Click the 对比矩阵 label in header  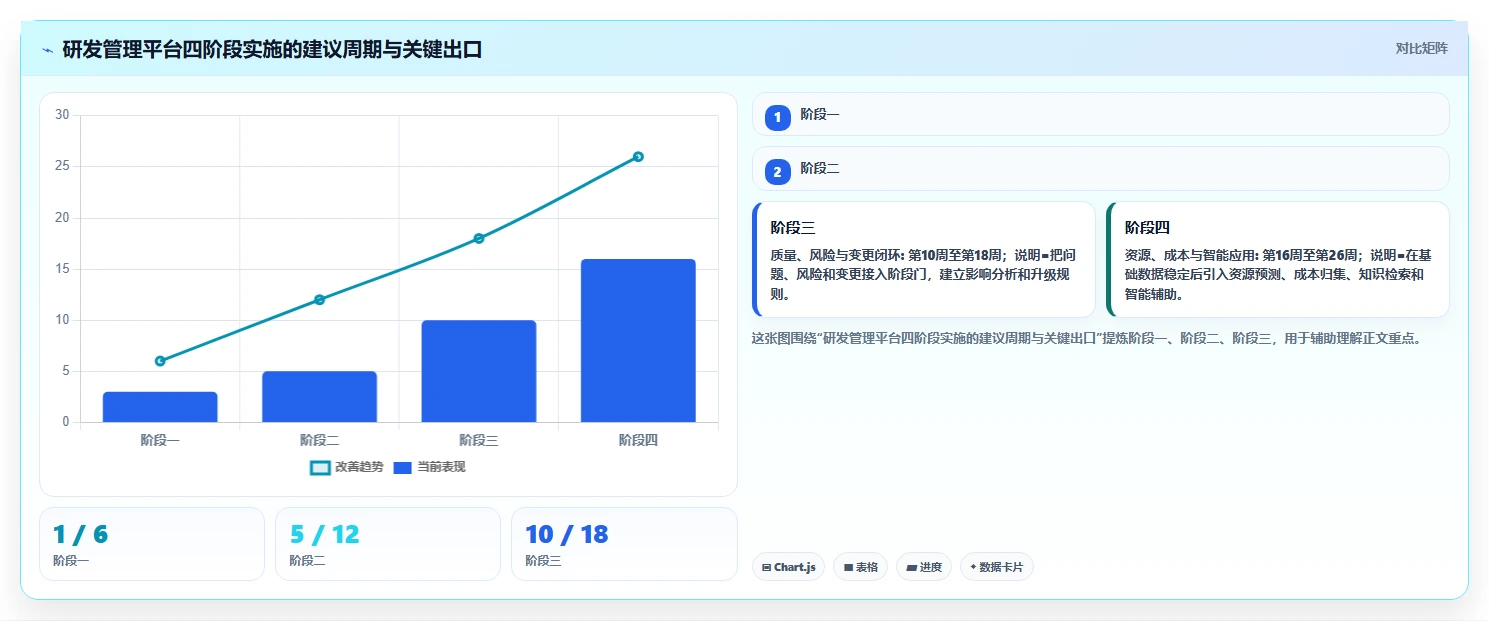click(x=1421, y=48)
